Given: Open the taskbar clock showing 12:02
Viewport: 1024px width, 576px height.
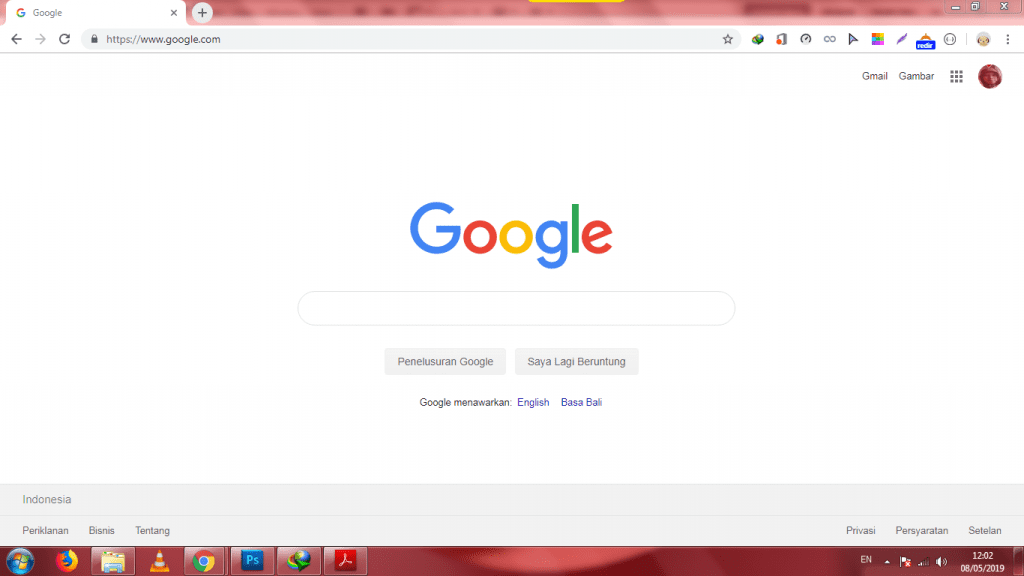Looking at the screenshot, I should point(982,562).
